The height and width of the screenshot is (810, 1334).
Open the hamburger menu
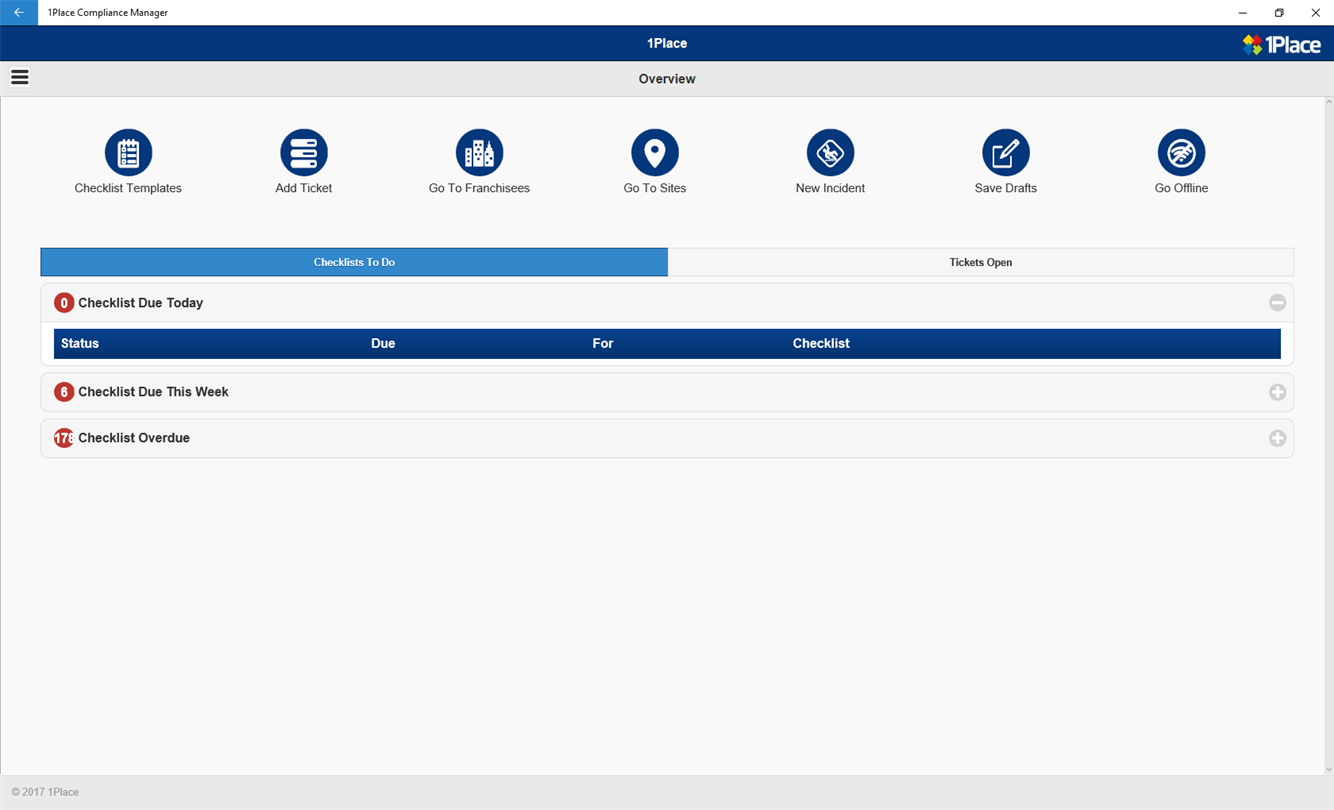coord(19,77)
